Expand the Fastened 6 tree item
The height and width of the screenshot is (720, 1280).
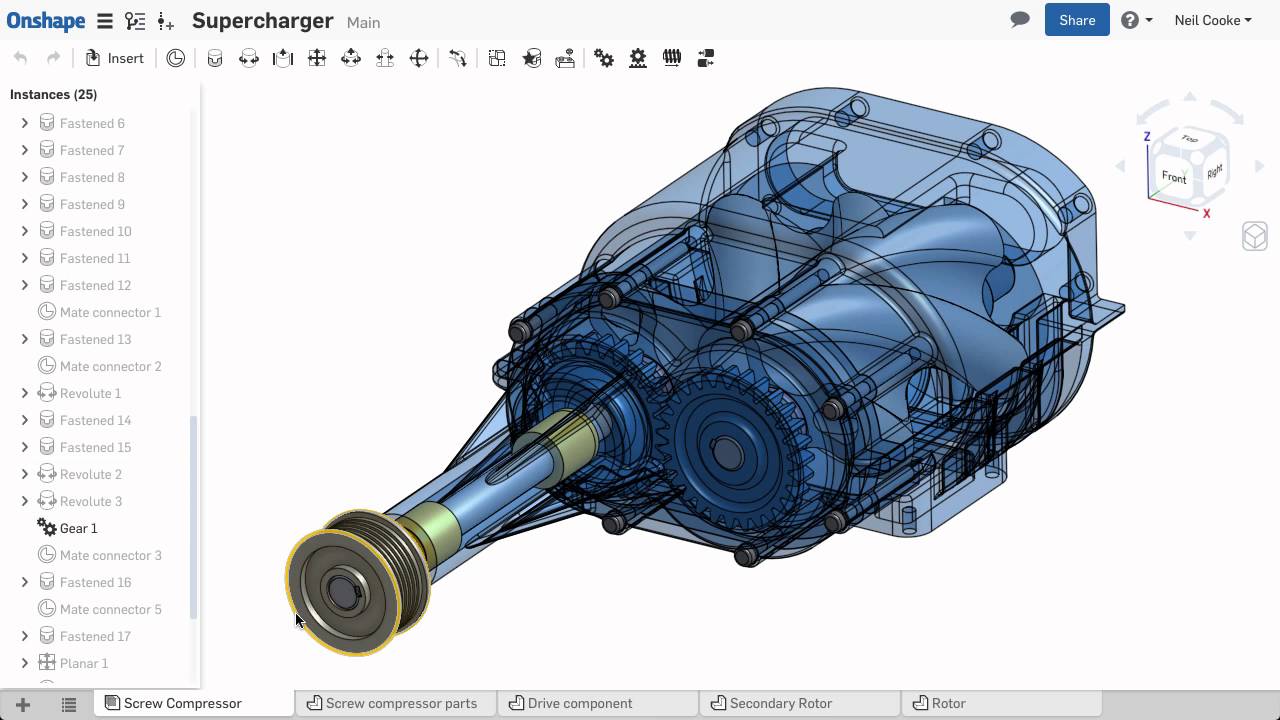(x=25, y=123)
